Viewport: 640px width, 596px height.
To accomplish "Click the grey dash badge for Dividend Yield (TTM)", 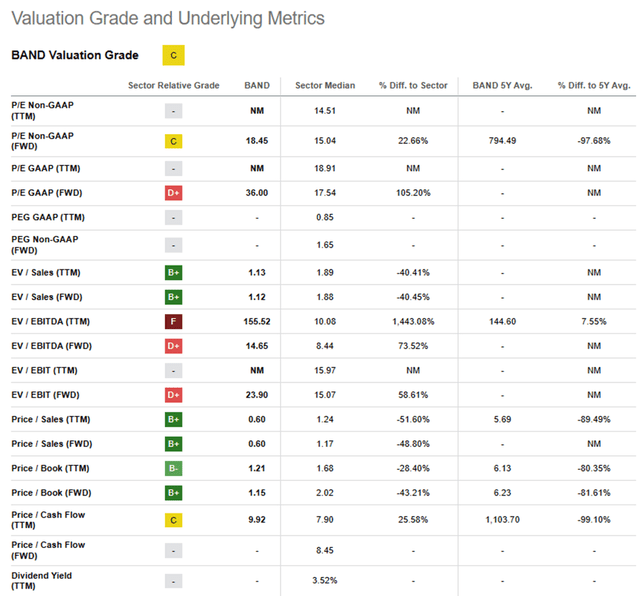I will click(173, 581).
